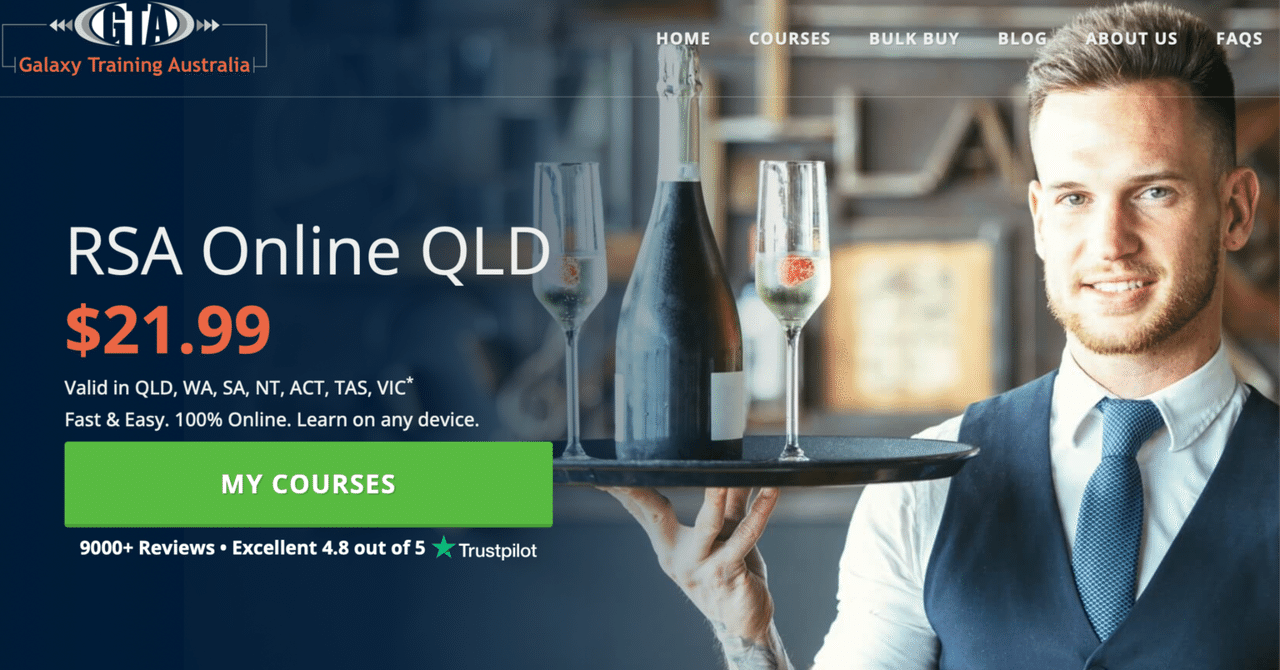Click the 9000+ Reviews text
Screen dimensions: 1280x670
147,548
